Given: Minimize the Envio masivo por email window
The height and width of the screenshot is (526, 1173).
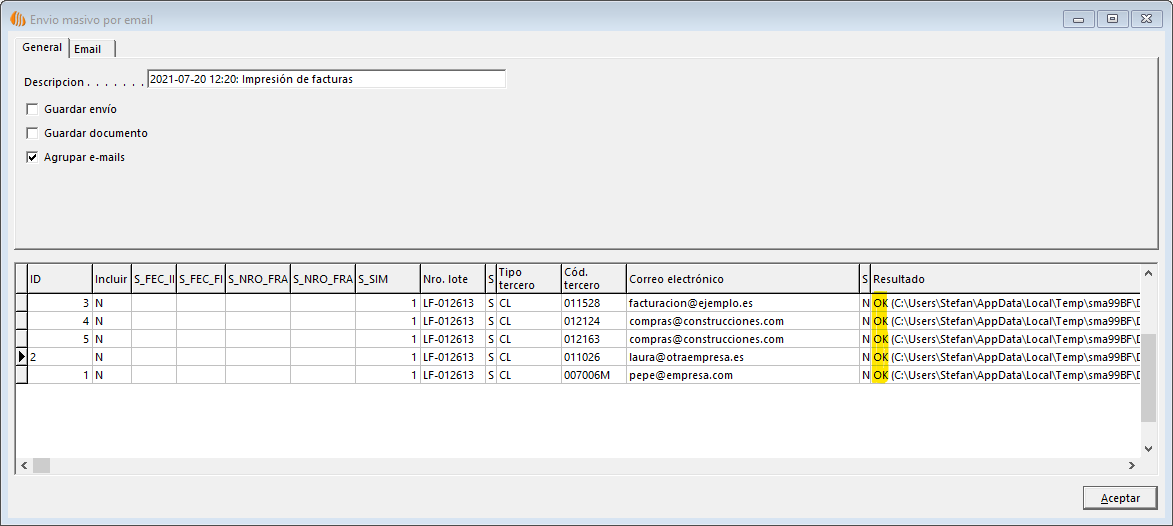Looking at the screenshot, I should click(1080, 19).
